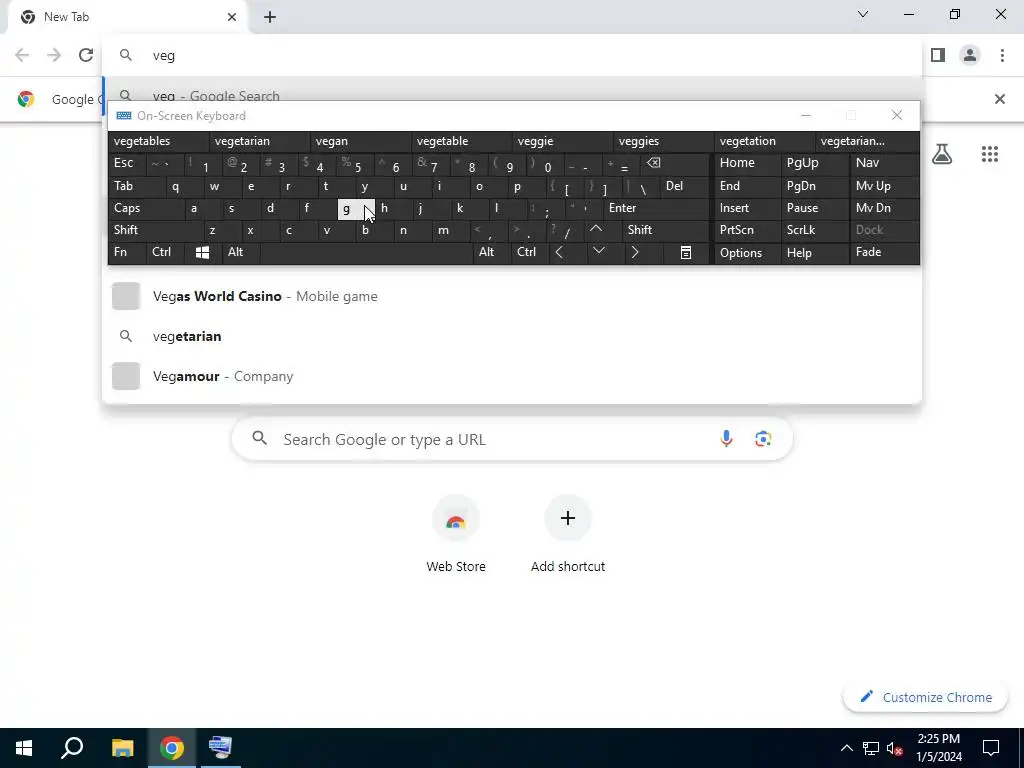Click the spacebar on On-Screen Keyboard
This screenshot has width=1024, height=768.
coord(366,252)
